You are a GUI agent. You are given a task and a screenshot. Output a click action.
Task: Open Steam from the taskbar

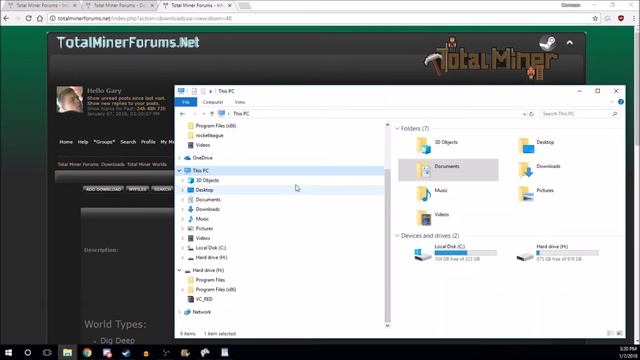click(126, 353)
